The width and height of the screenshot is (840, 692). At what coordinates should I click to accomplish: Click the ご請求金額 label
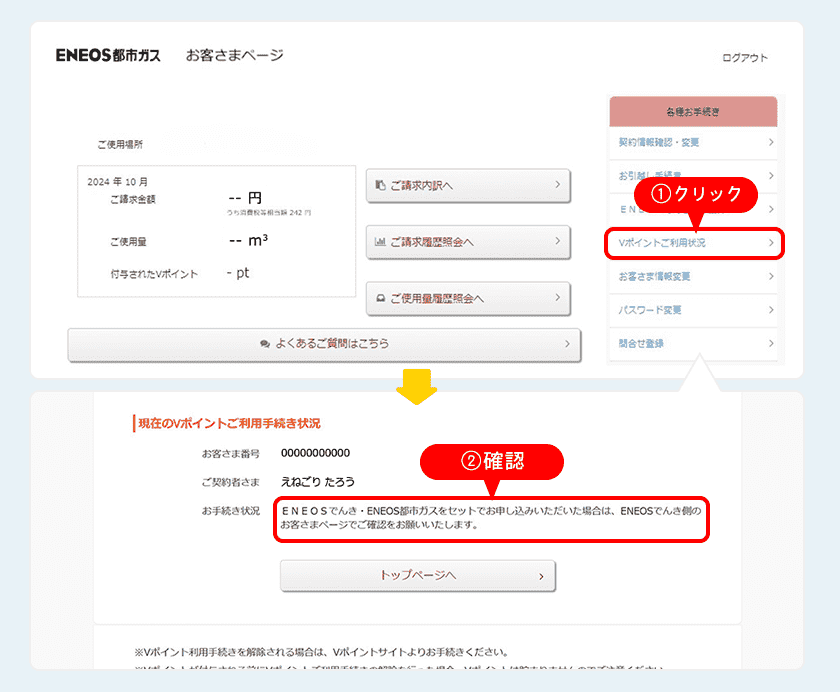tap(133, 200)
